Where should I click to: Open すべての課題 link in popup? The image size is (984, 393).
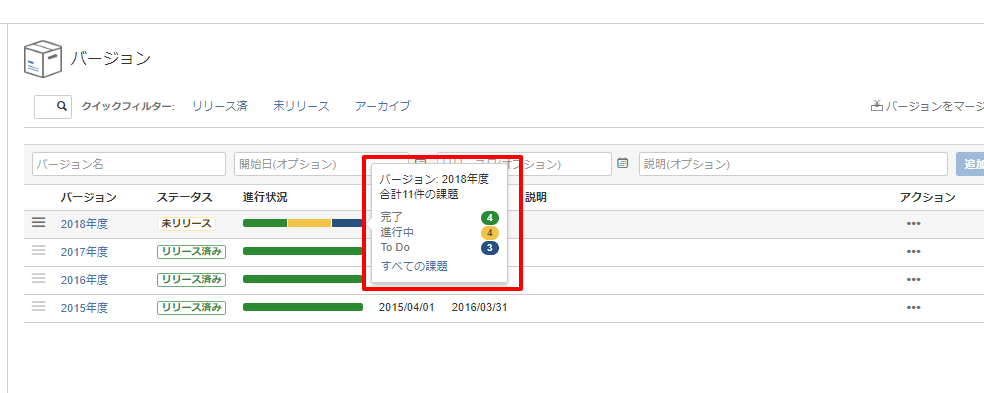(414, 266)
